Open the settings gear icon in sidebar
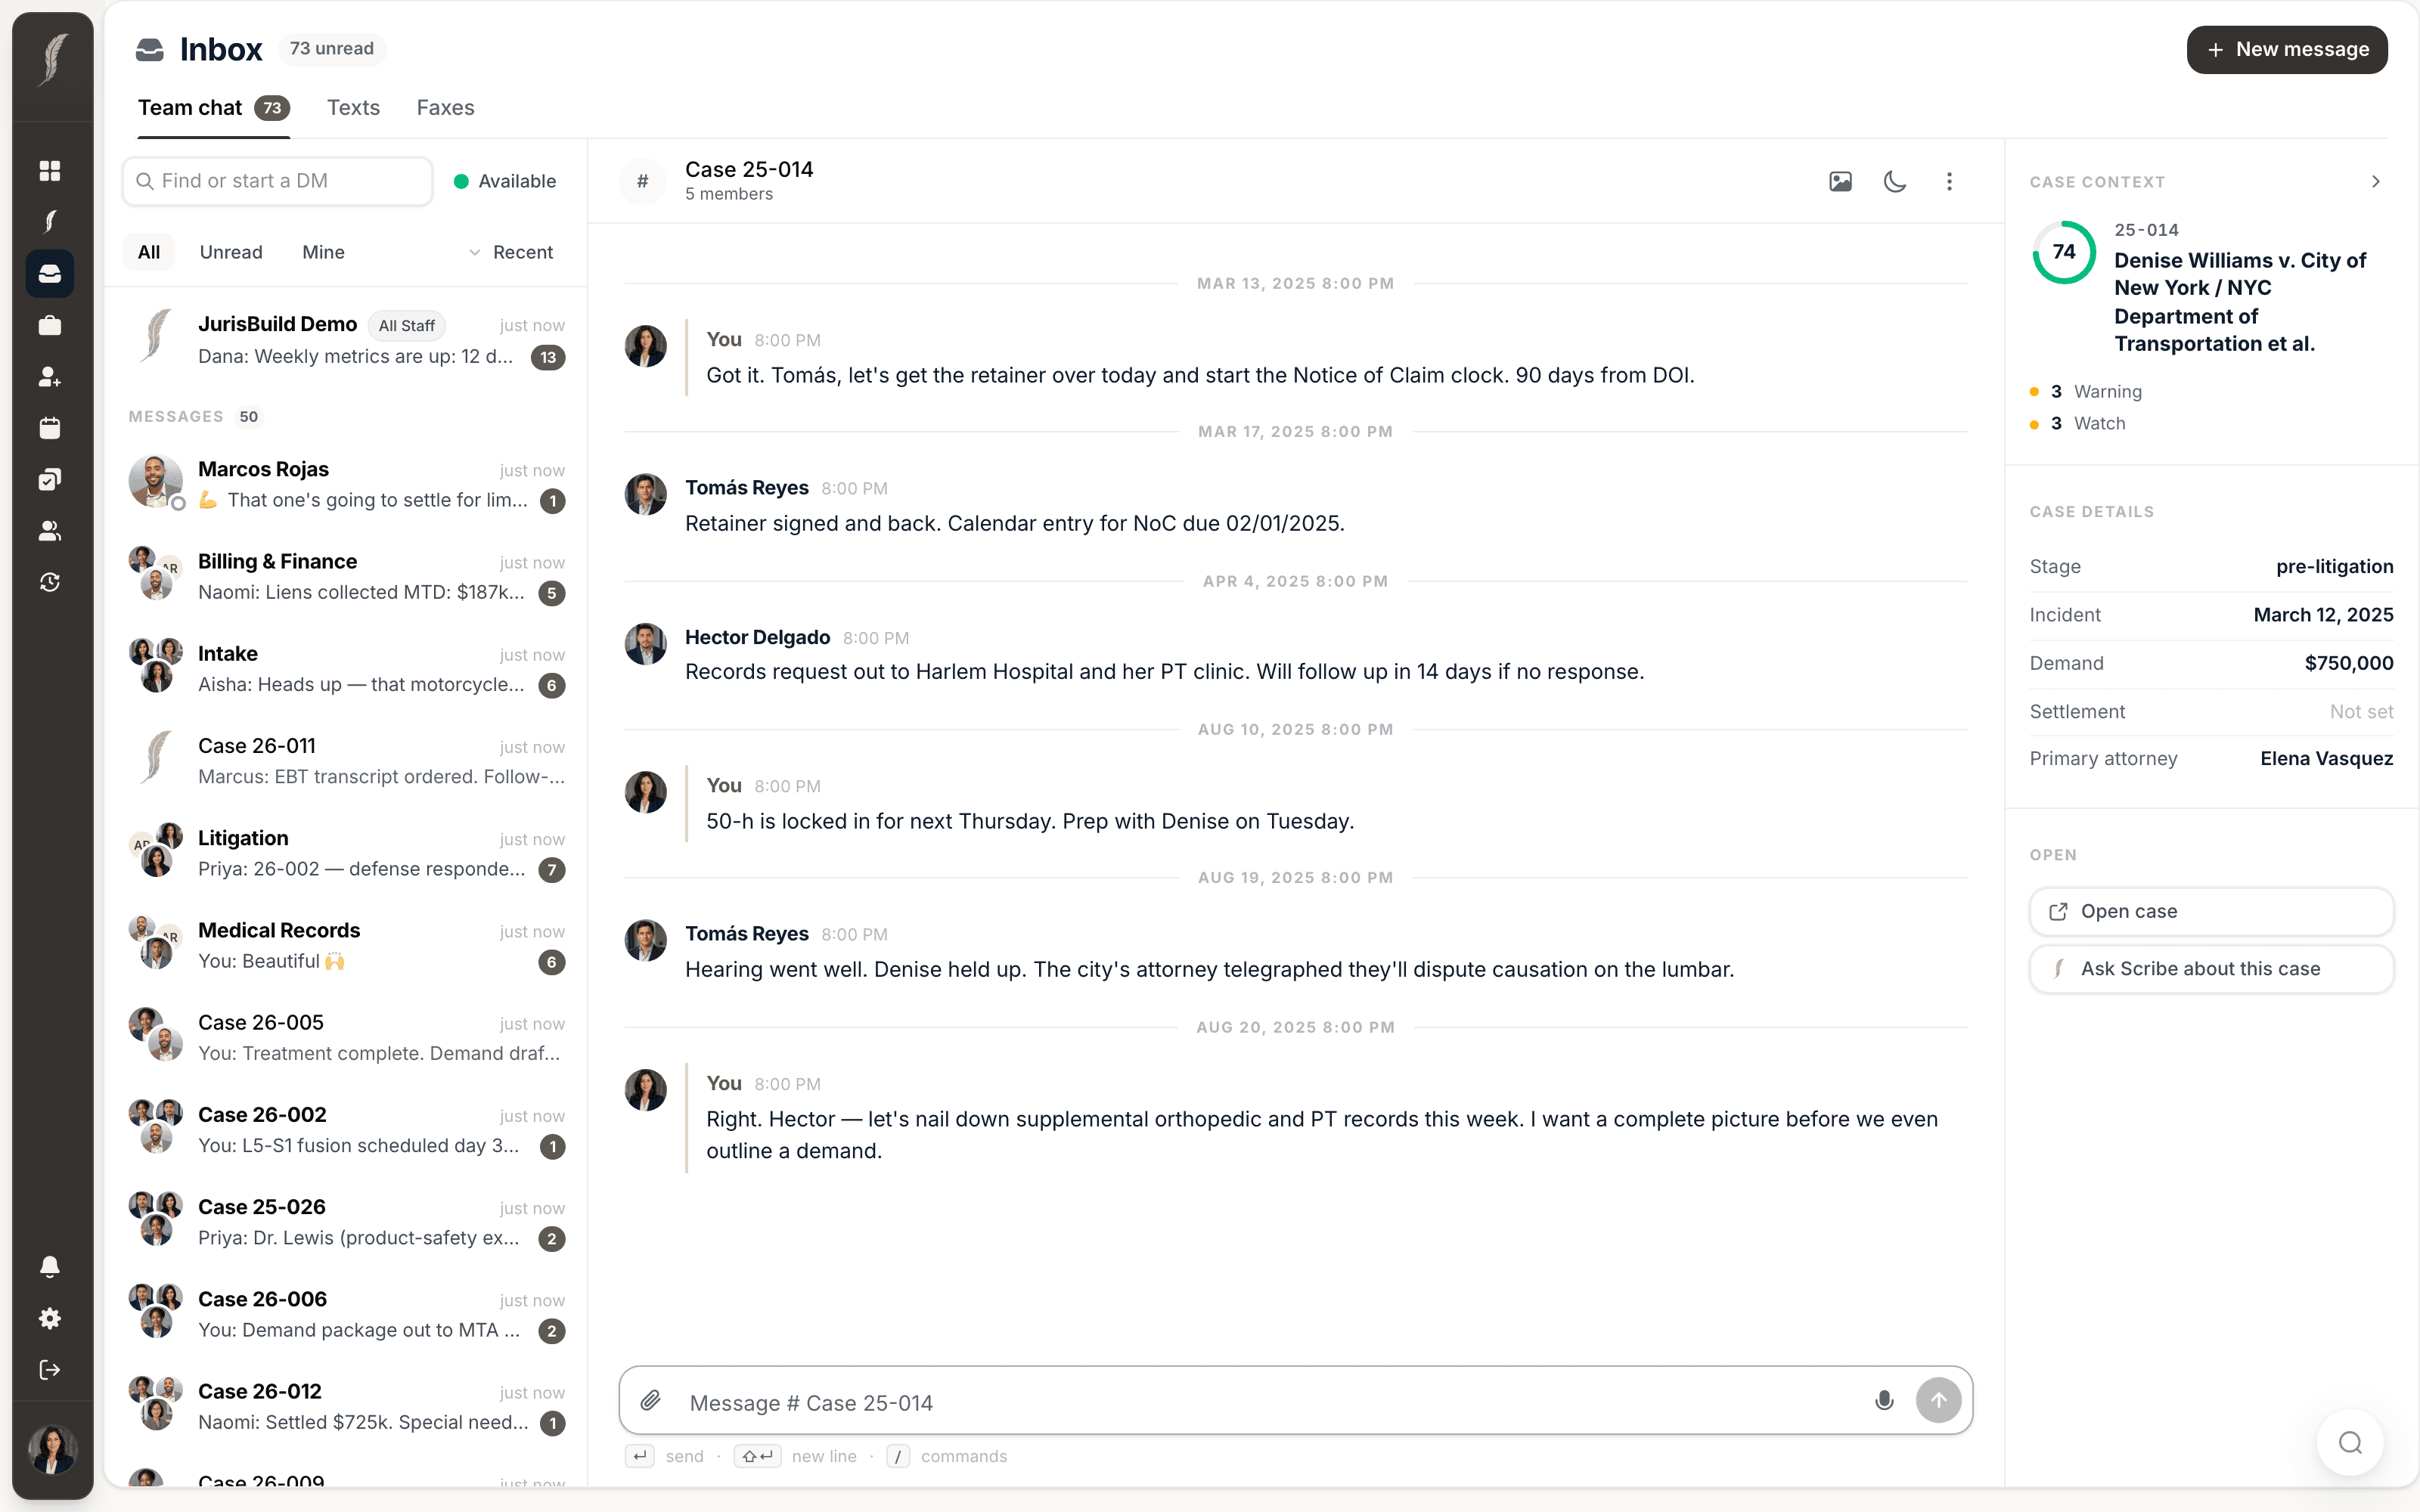Screen dimensions: 2420x1512 (x=50, y=1318)
